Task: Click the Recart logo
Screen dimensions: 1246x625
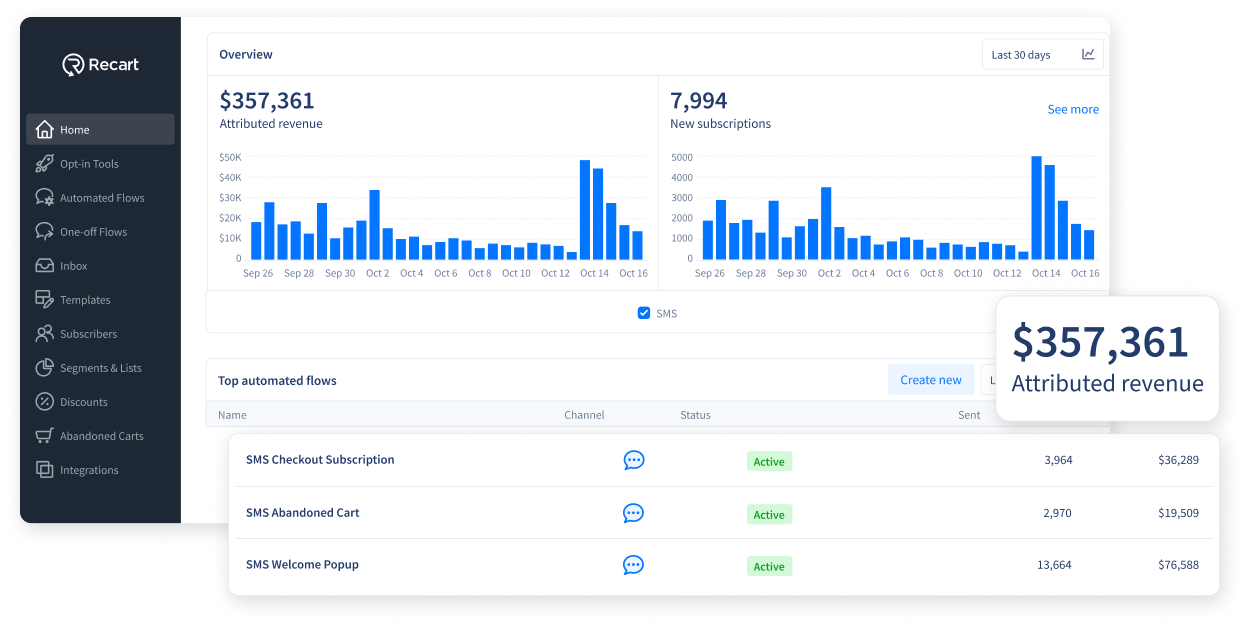Action: [x=101, y=65]
